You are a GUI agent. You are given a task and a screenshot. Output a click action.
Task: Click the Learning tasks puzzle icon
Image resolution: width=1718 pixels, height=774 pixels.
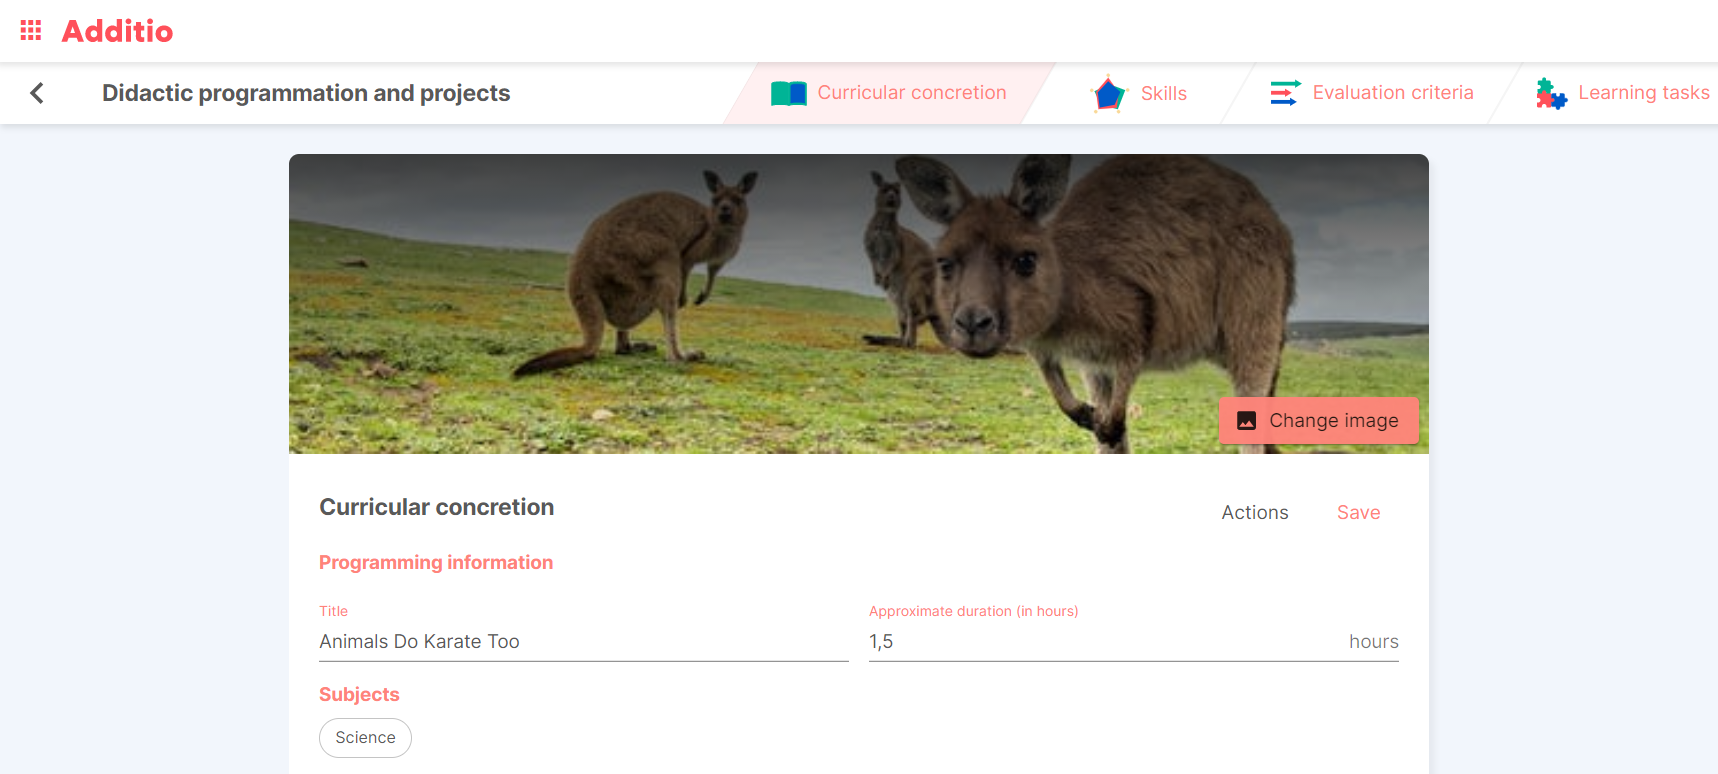pos(1551,93)
